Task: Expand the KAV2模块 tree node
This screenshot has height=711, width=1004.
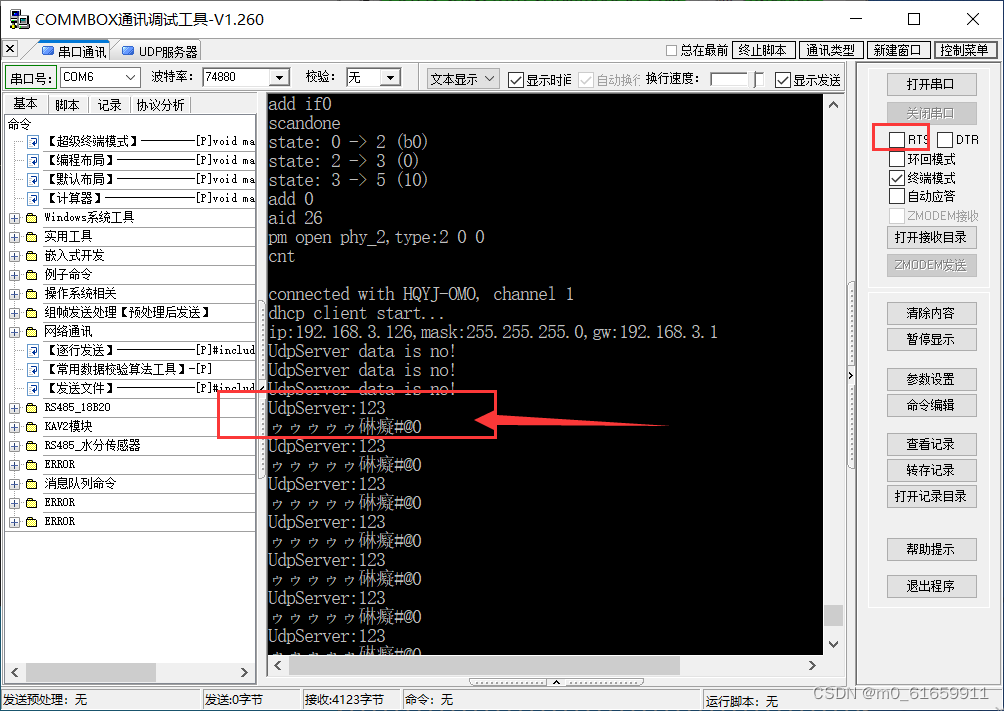Action: tap(15, 427)
